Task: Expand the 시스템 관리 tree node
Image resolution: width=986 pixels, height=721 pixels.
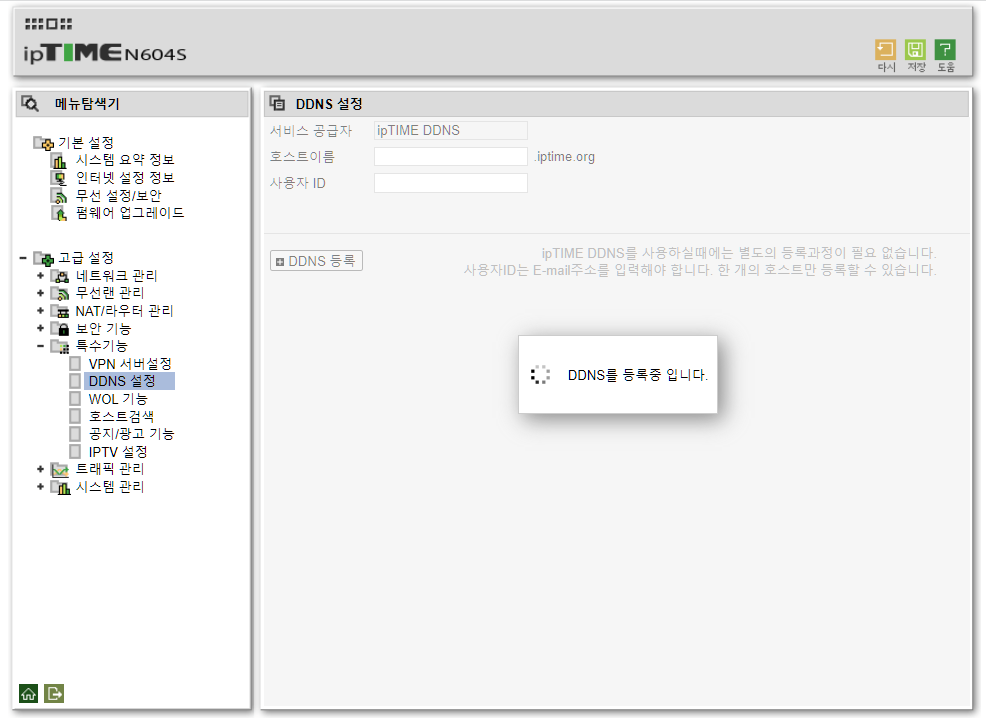Action: coord(40,487)
